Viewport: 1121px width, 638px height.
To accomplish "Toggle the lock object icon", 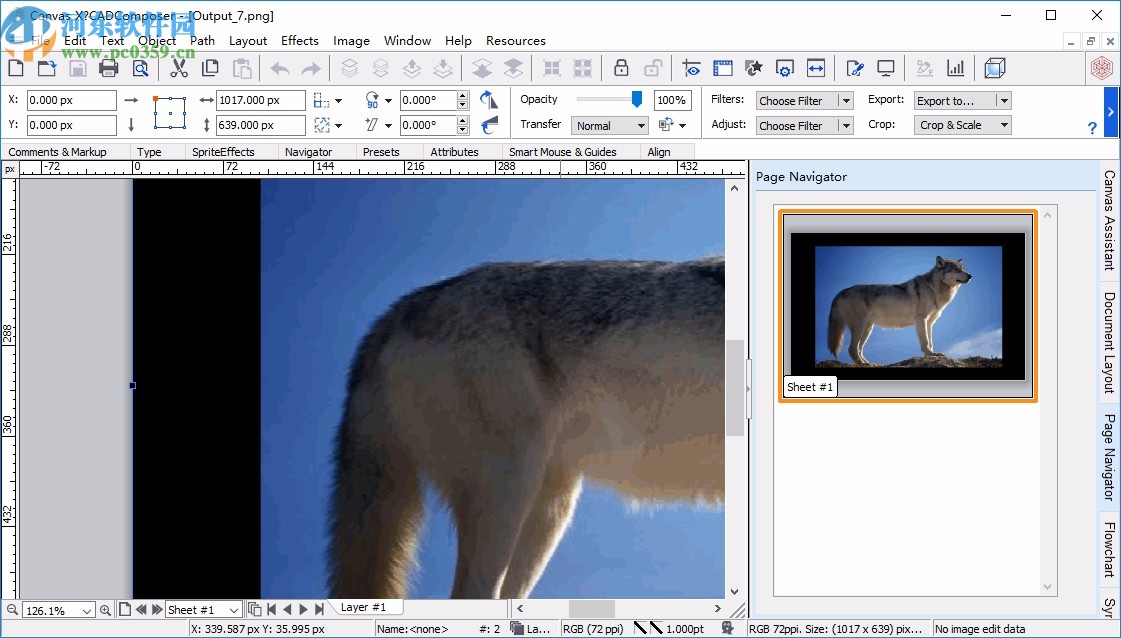I will tap(620, 68).
